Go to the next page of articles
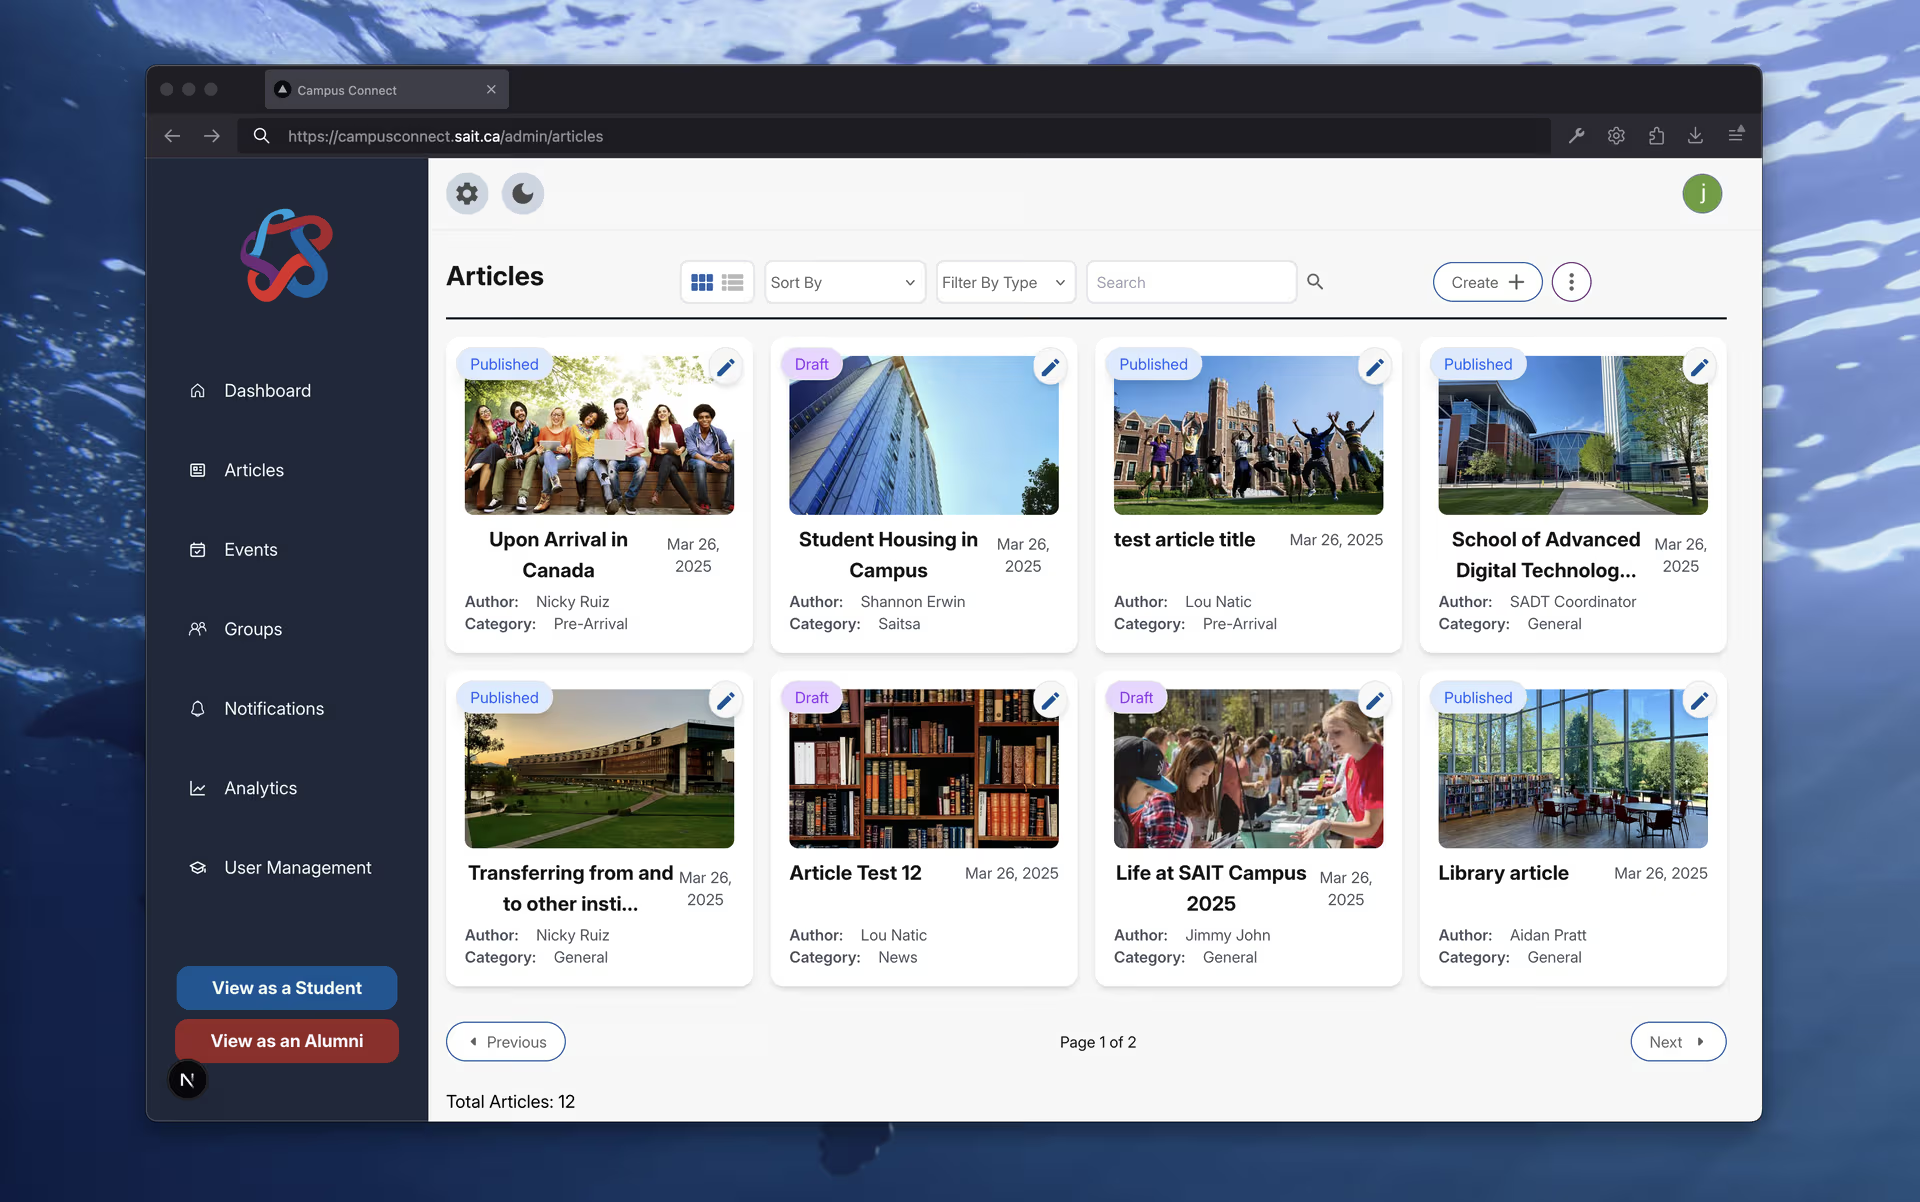1920x1202 pixels. point(1677,1041)
